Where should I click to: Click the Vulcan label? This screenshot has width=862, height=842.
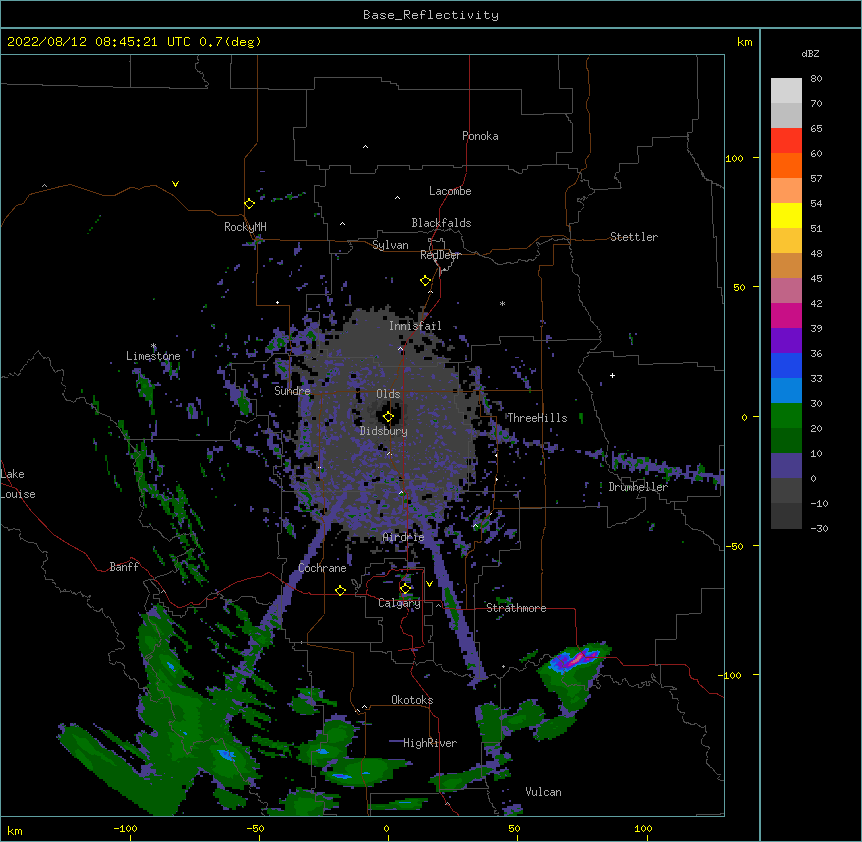(x=543, y=792)
